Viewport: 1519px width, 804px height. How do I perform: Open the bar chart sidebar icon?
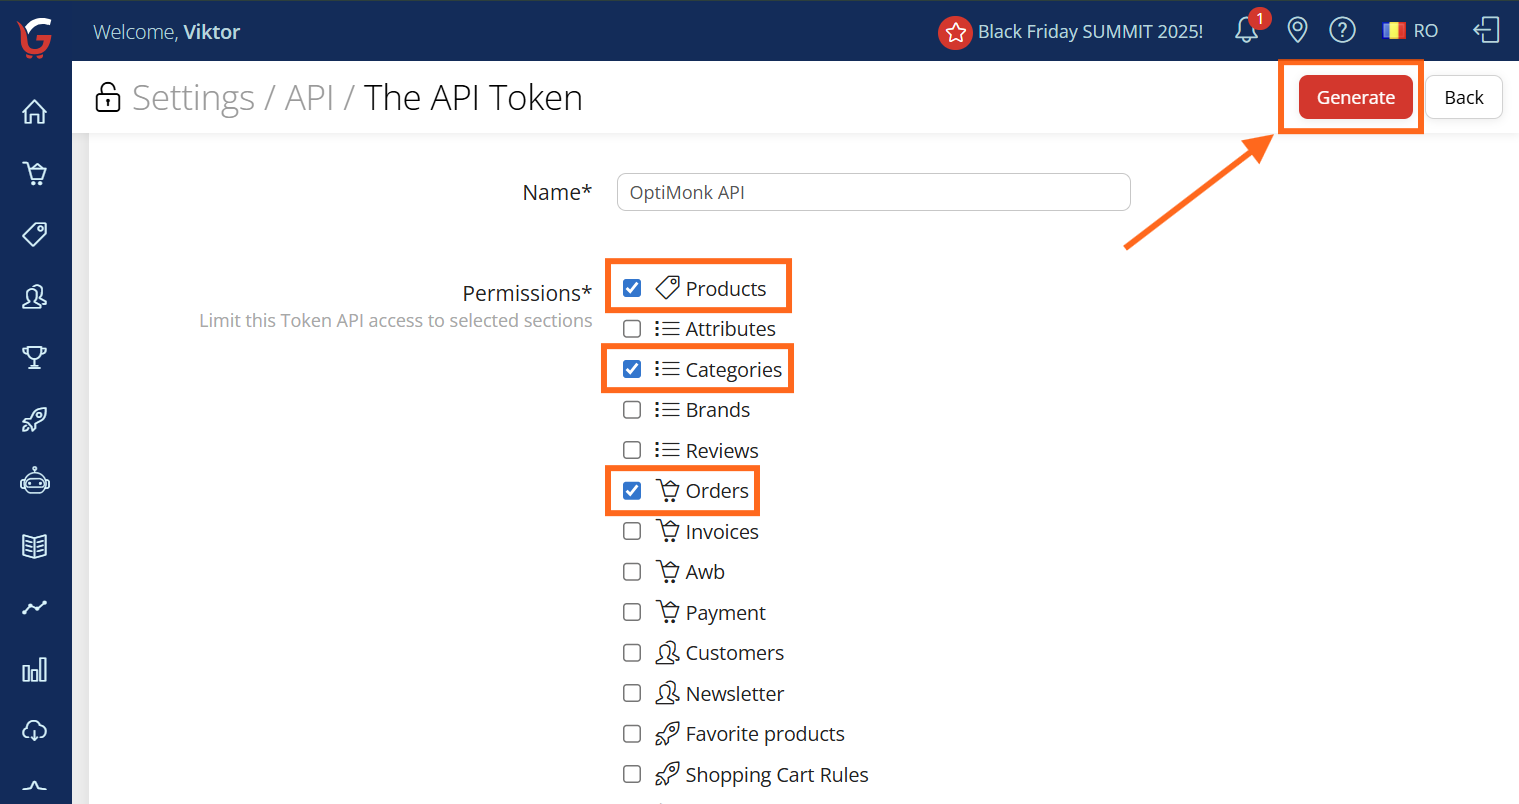(35, 669)
